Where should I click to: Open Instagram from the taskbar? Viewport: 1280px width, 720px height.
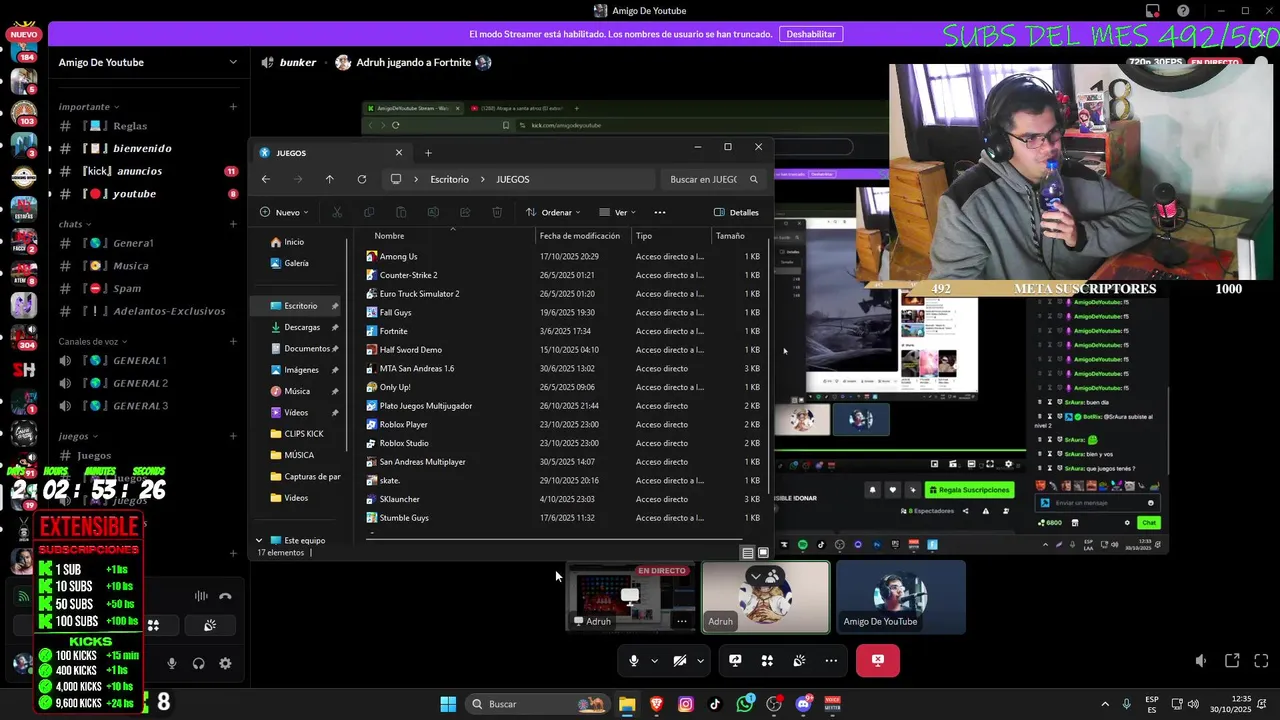tap(685, 704)
